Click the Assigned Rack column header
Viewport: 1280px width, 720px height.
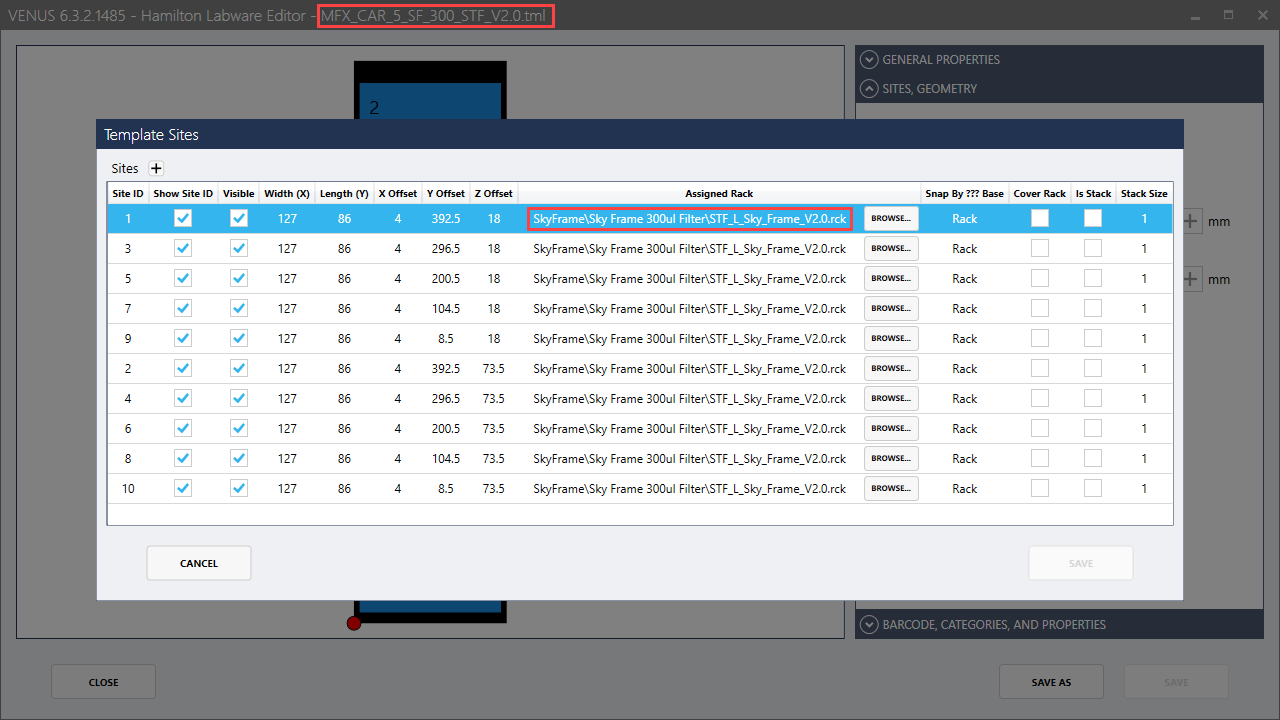[x=719, y=193]
